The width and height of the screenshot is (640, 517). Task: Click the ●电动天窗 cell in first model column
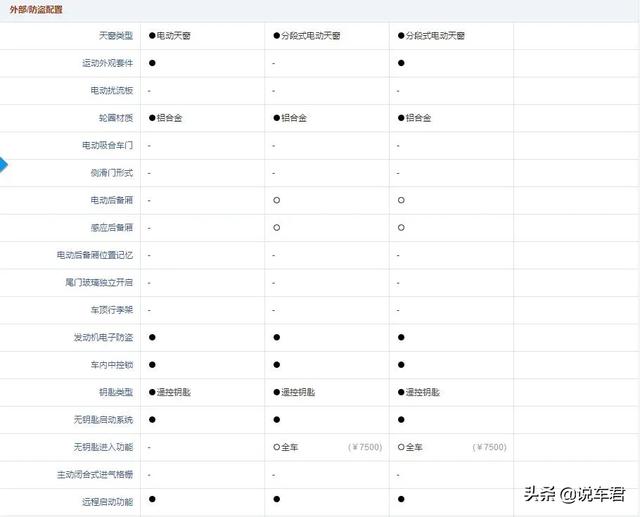click(x=170, y=36)
